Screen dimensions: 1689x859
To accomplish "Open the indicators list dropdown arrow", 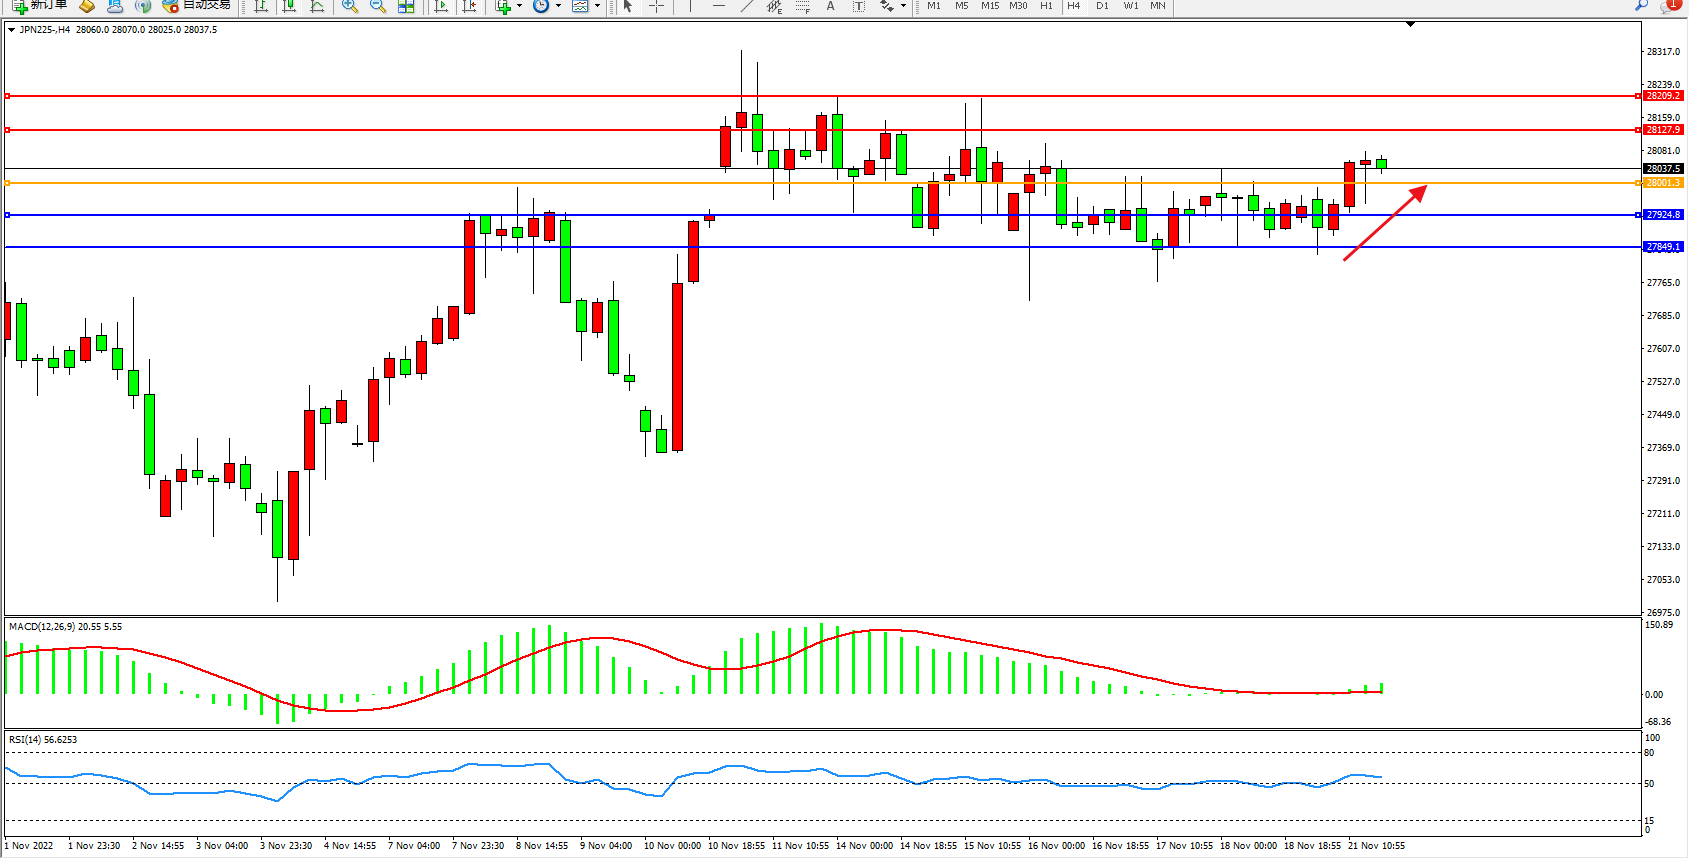I will [519, 6].
